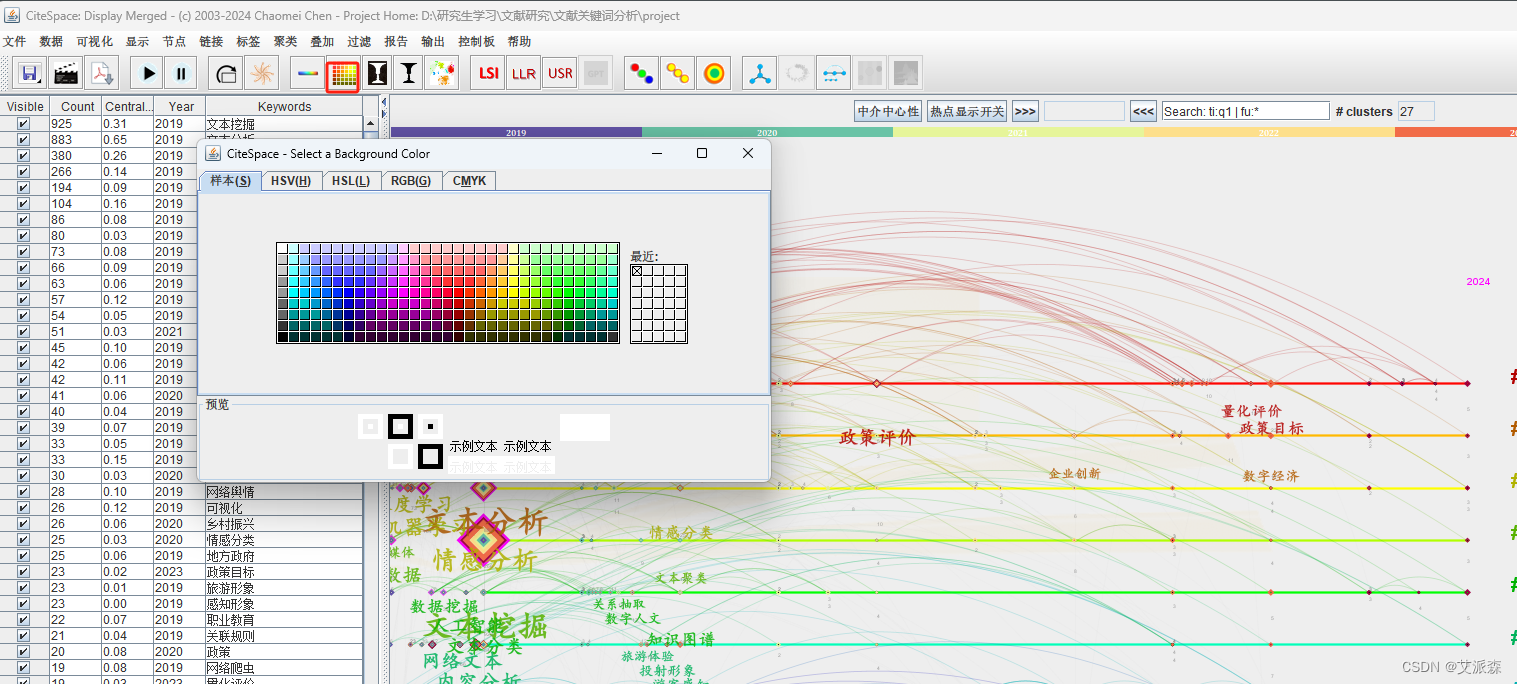
Task: Click the 政策评价 label in the graph
Action: click(x=877, y=437)
